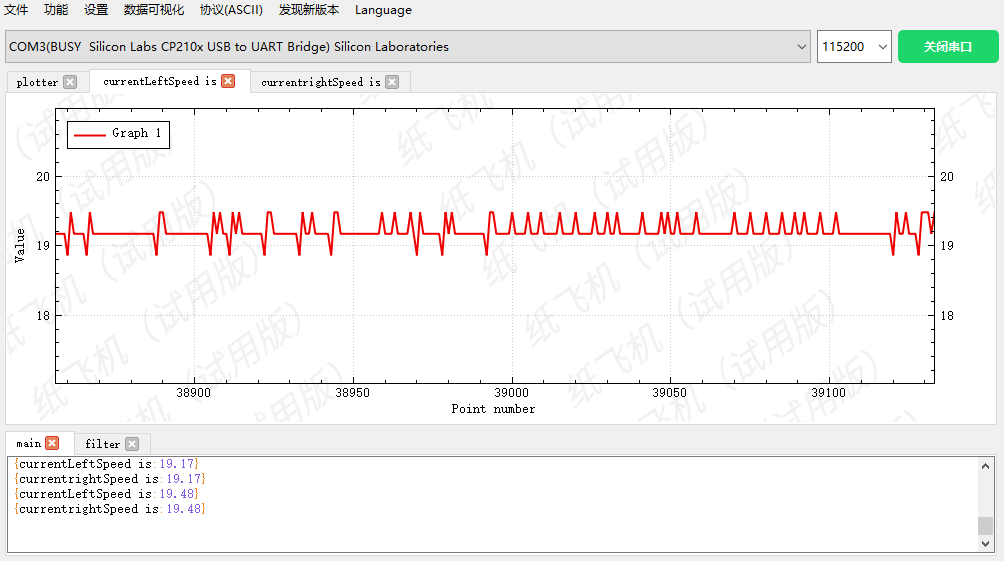The image size is (1004, 561).
Task: Close the currentrightSpeed tab
Action: point(392,82)
